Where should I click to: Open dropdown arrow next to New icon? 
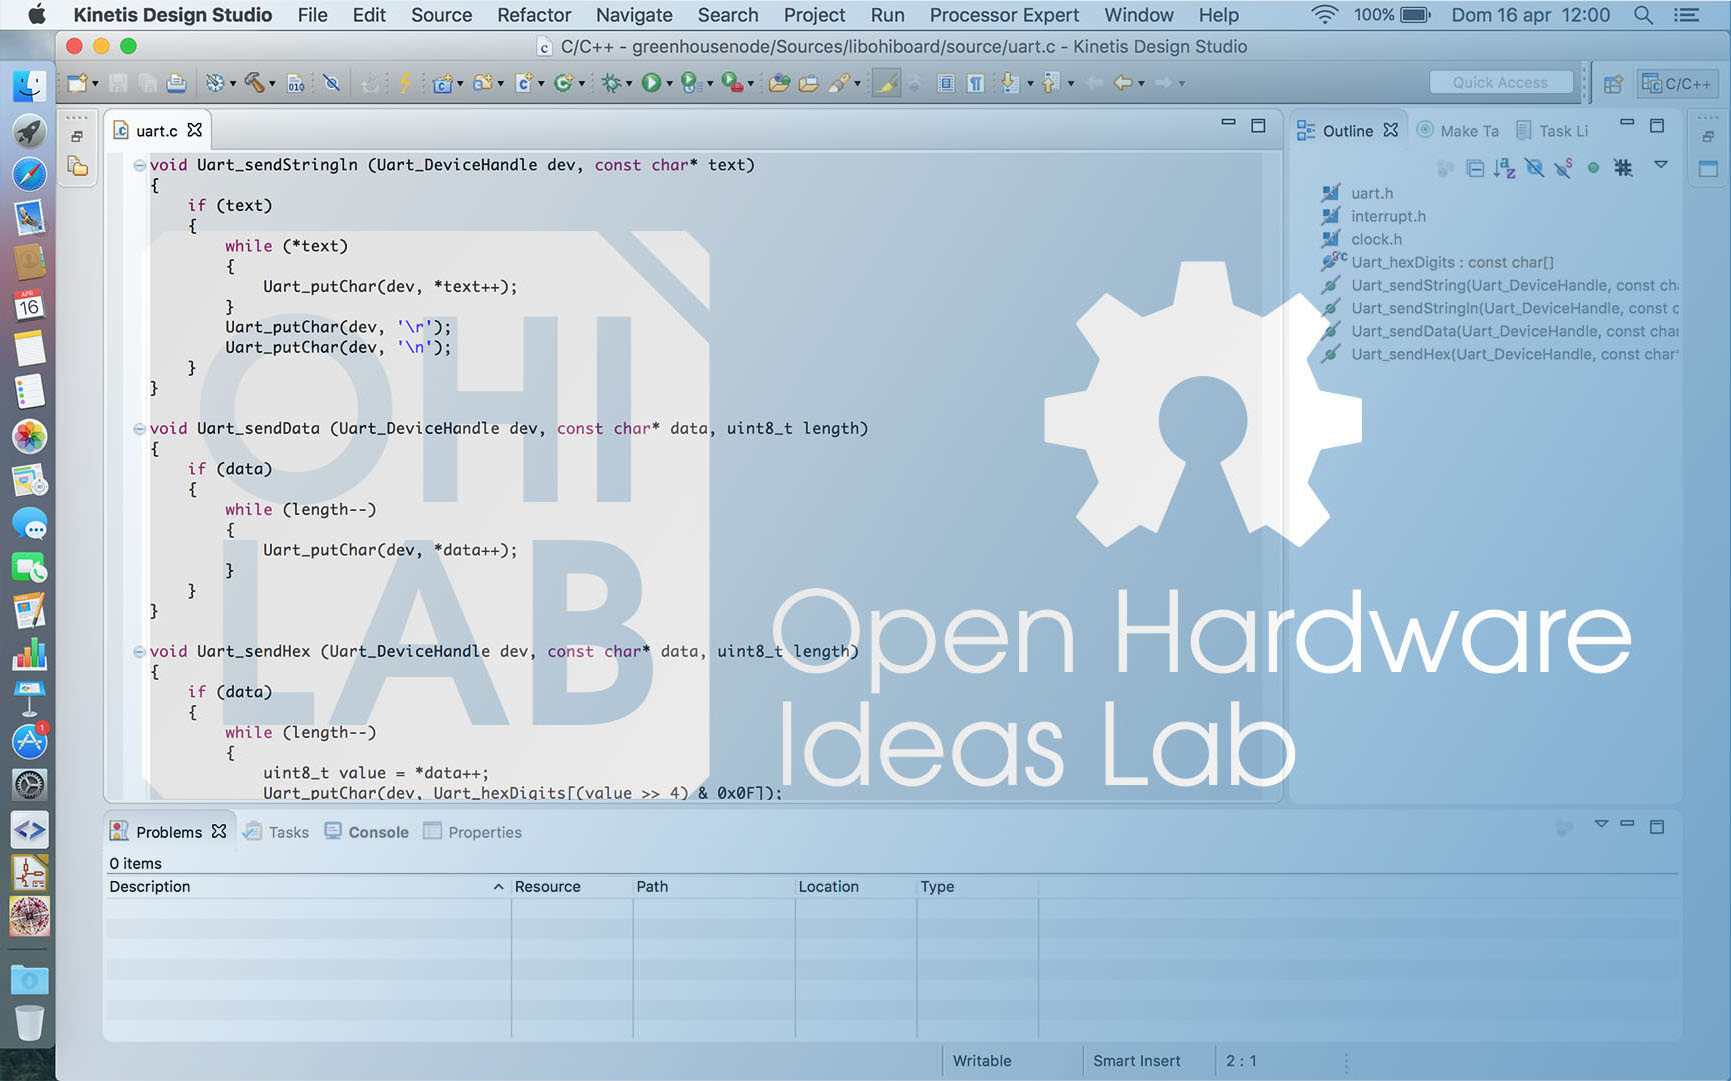[x=95, y=84]
